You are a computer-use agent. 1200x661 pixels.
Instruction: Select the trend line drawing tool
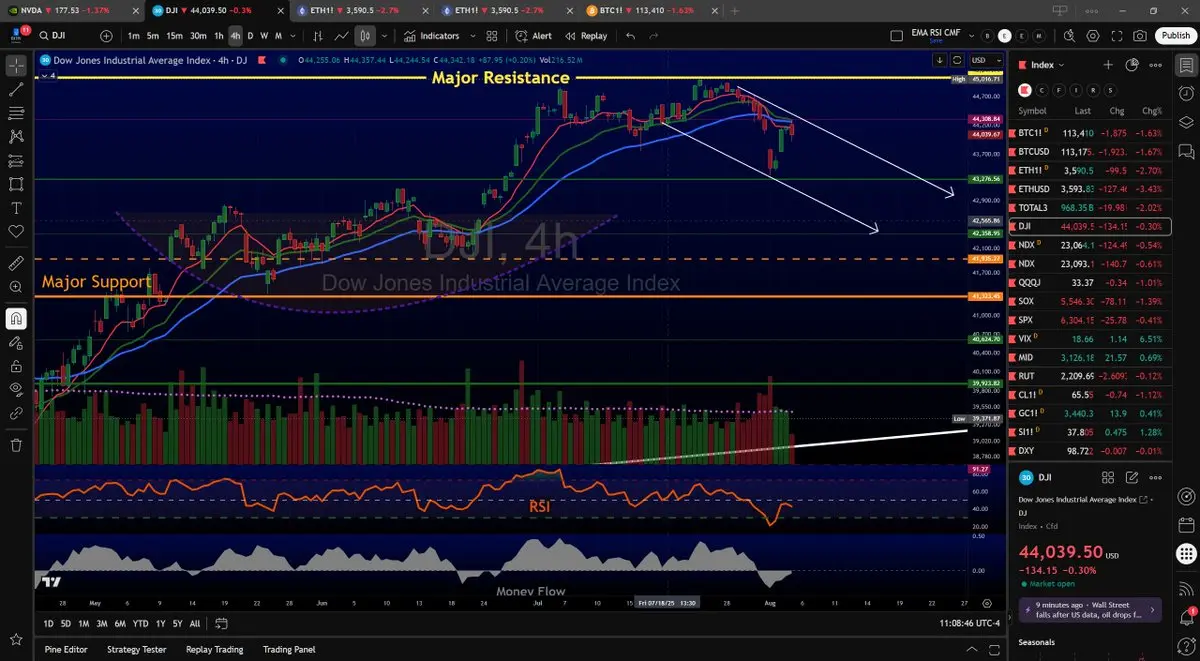(16, 89)
